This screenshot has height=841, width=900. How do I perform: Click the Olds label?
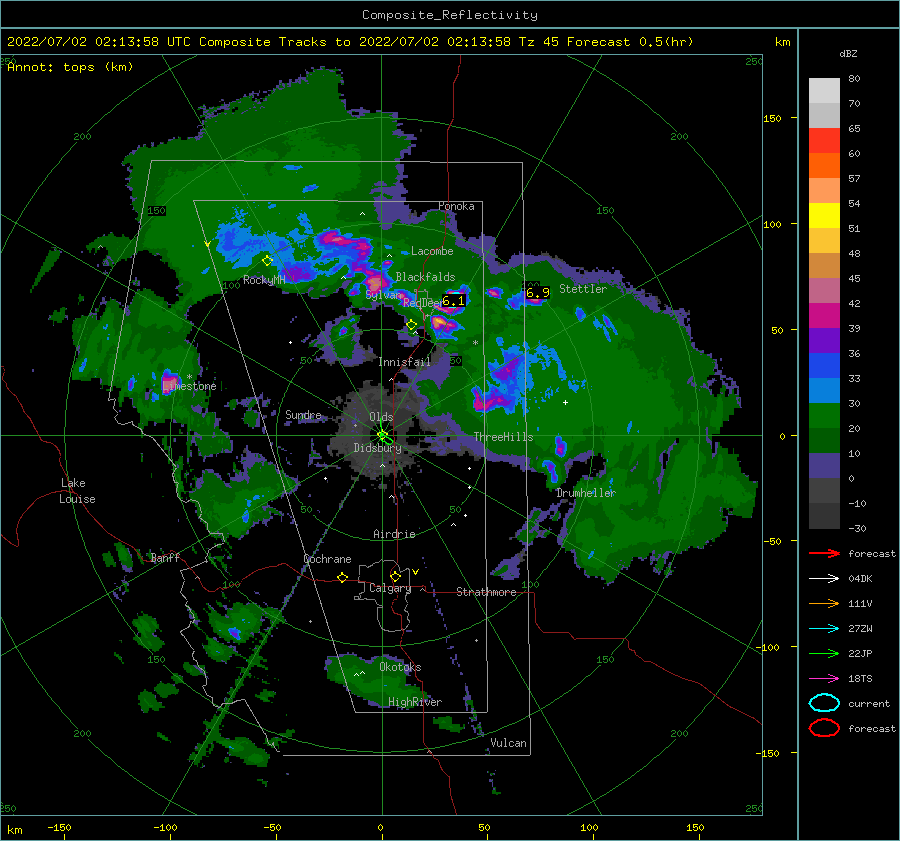pos(381,417)
